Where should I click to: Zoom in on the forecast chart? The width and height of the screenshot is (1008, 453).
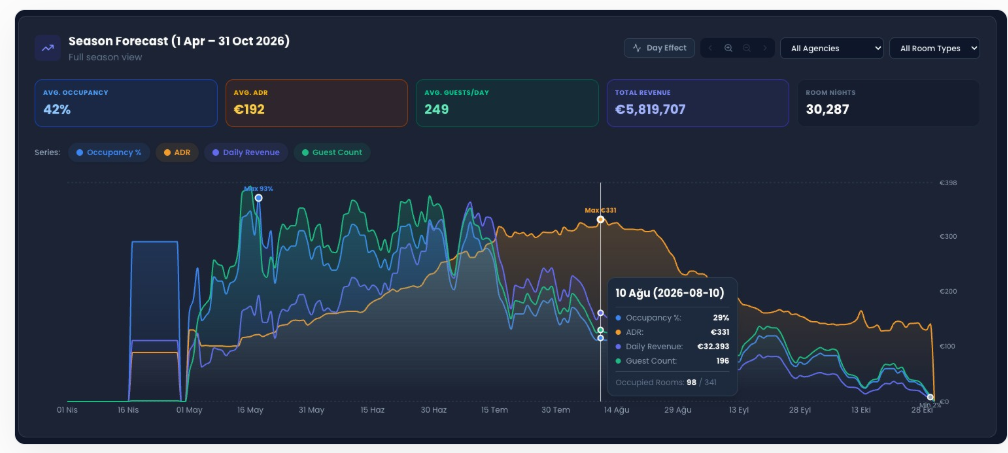[x=728, y=48]
